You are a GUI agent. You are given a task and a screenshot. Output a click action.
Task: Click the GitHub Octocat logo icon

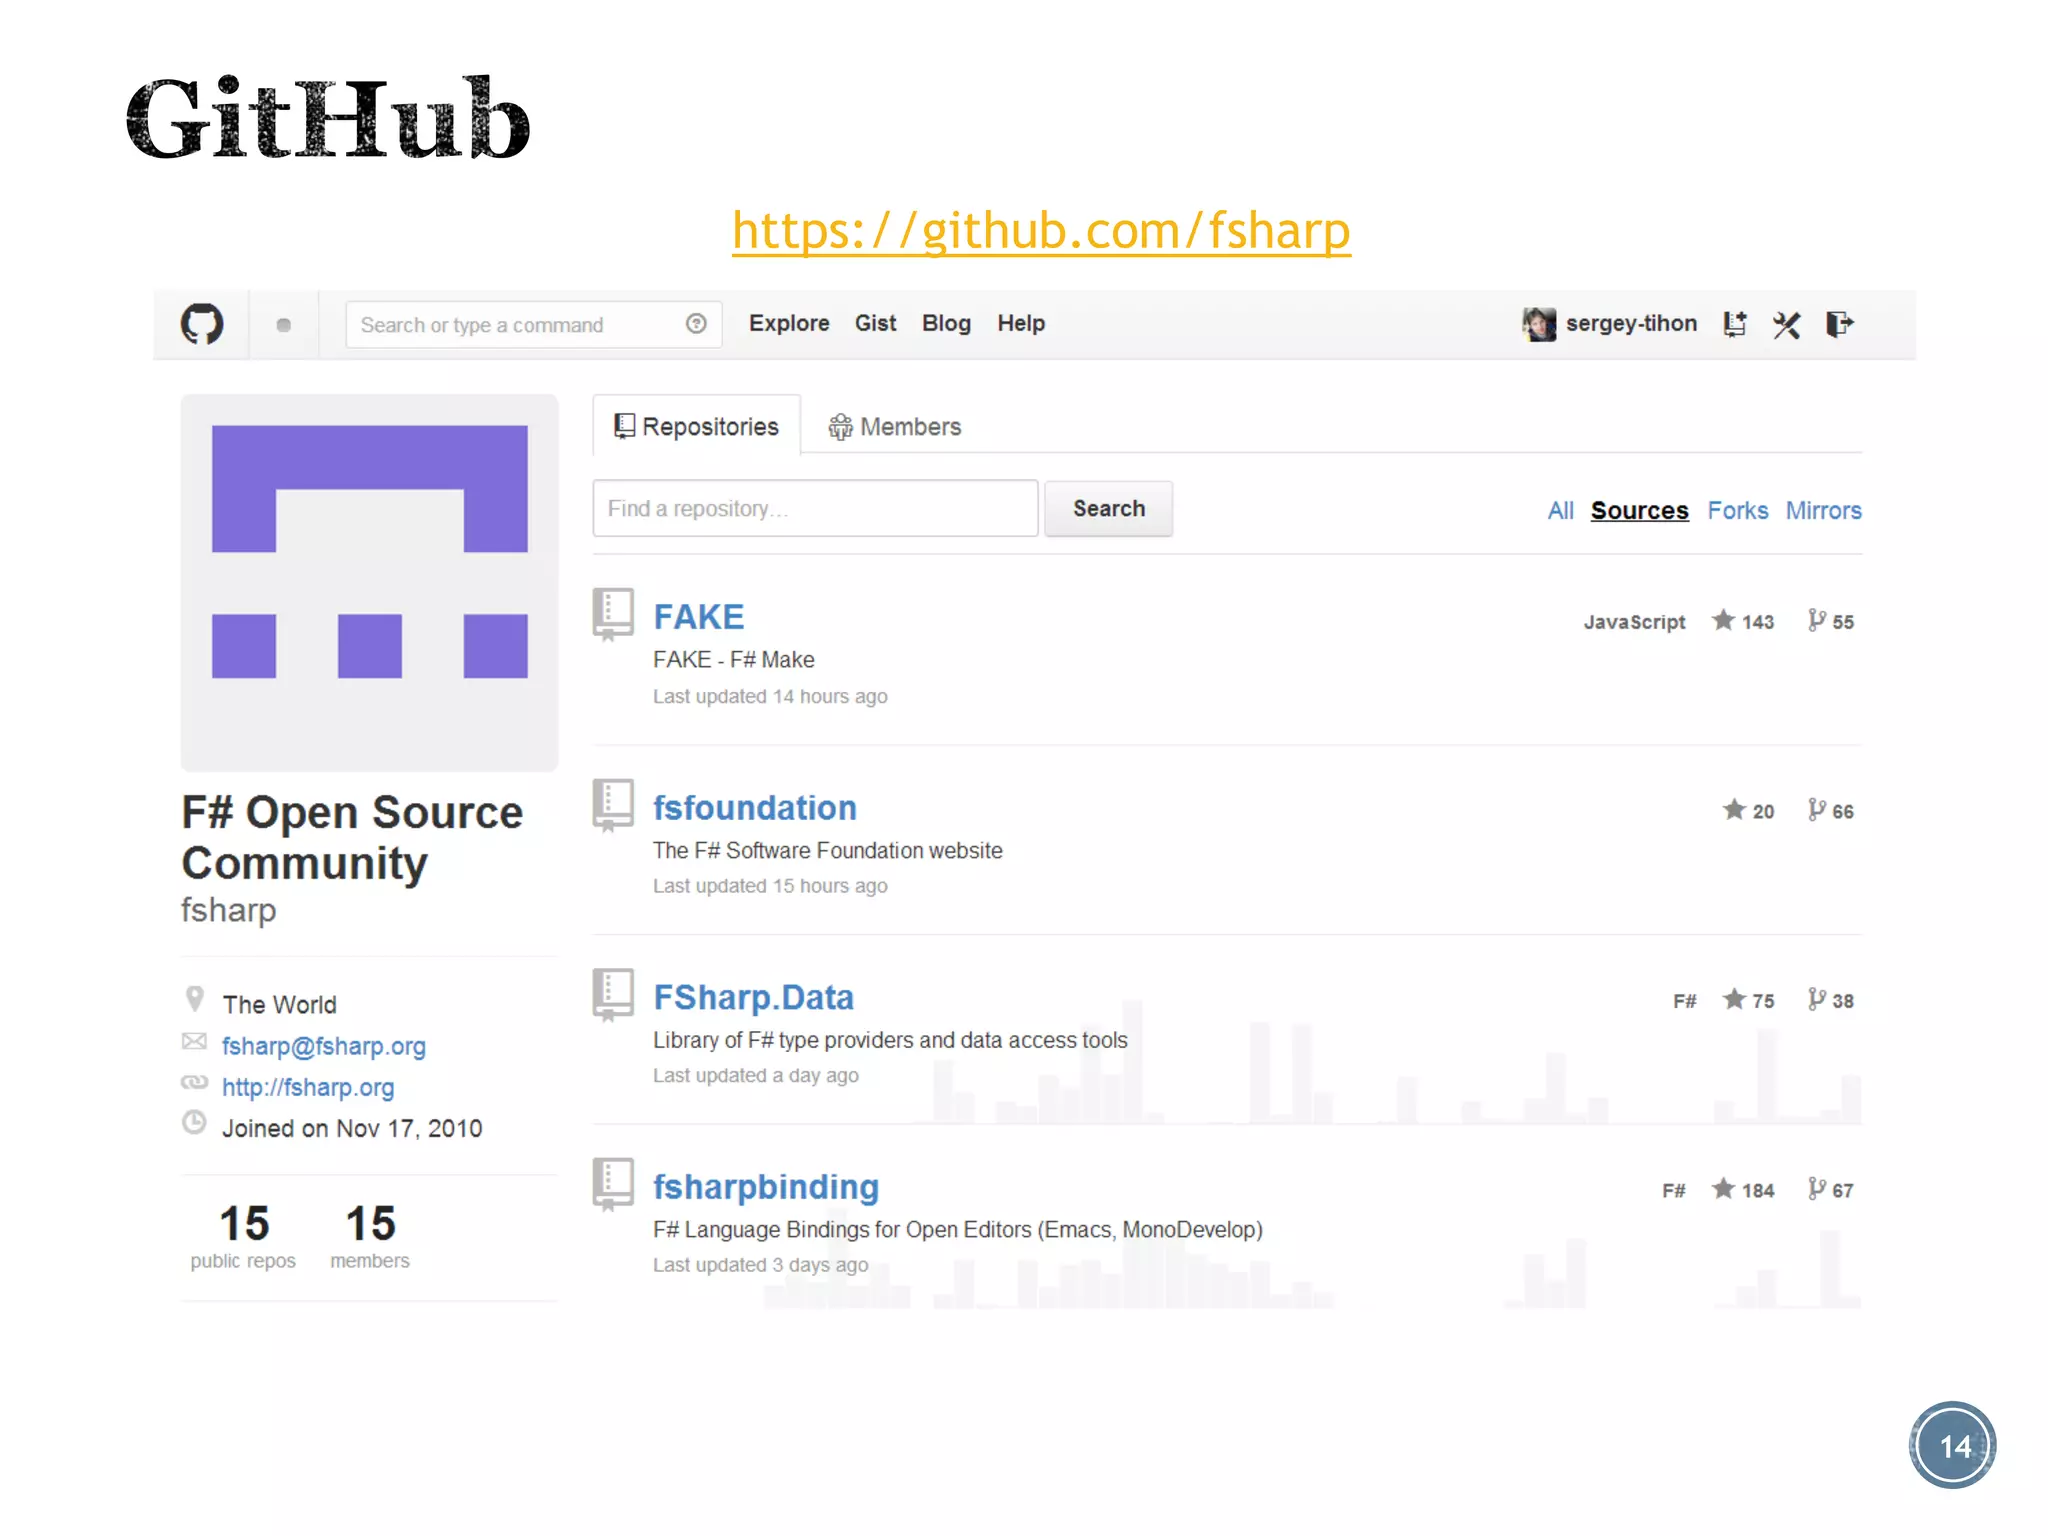pos(202,324)
